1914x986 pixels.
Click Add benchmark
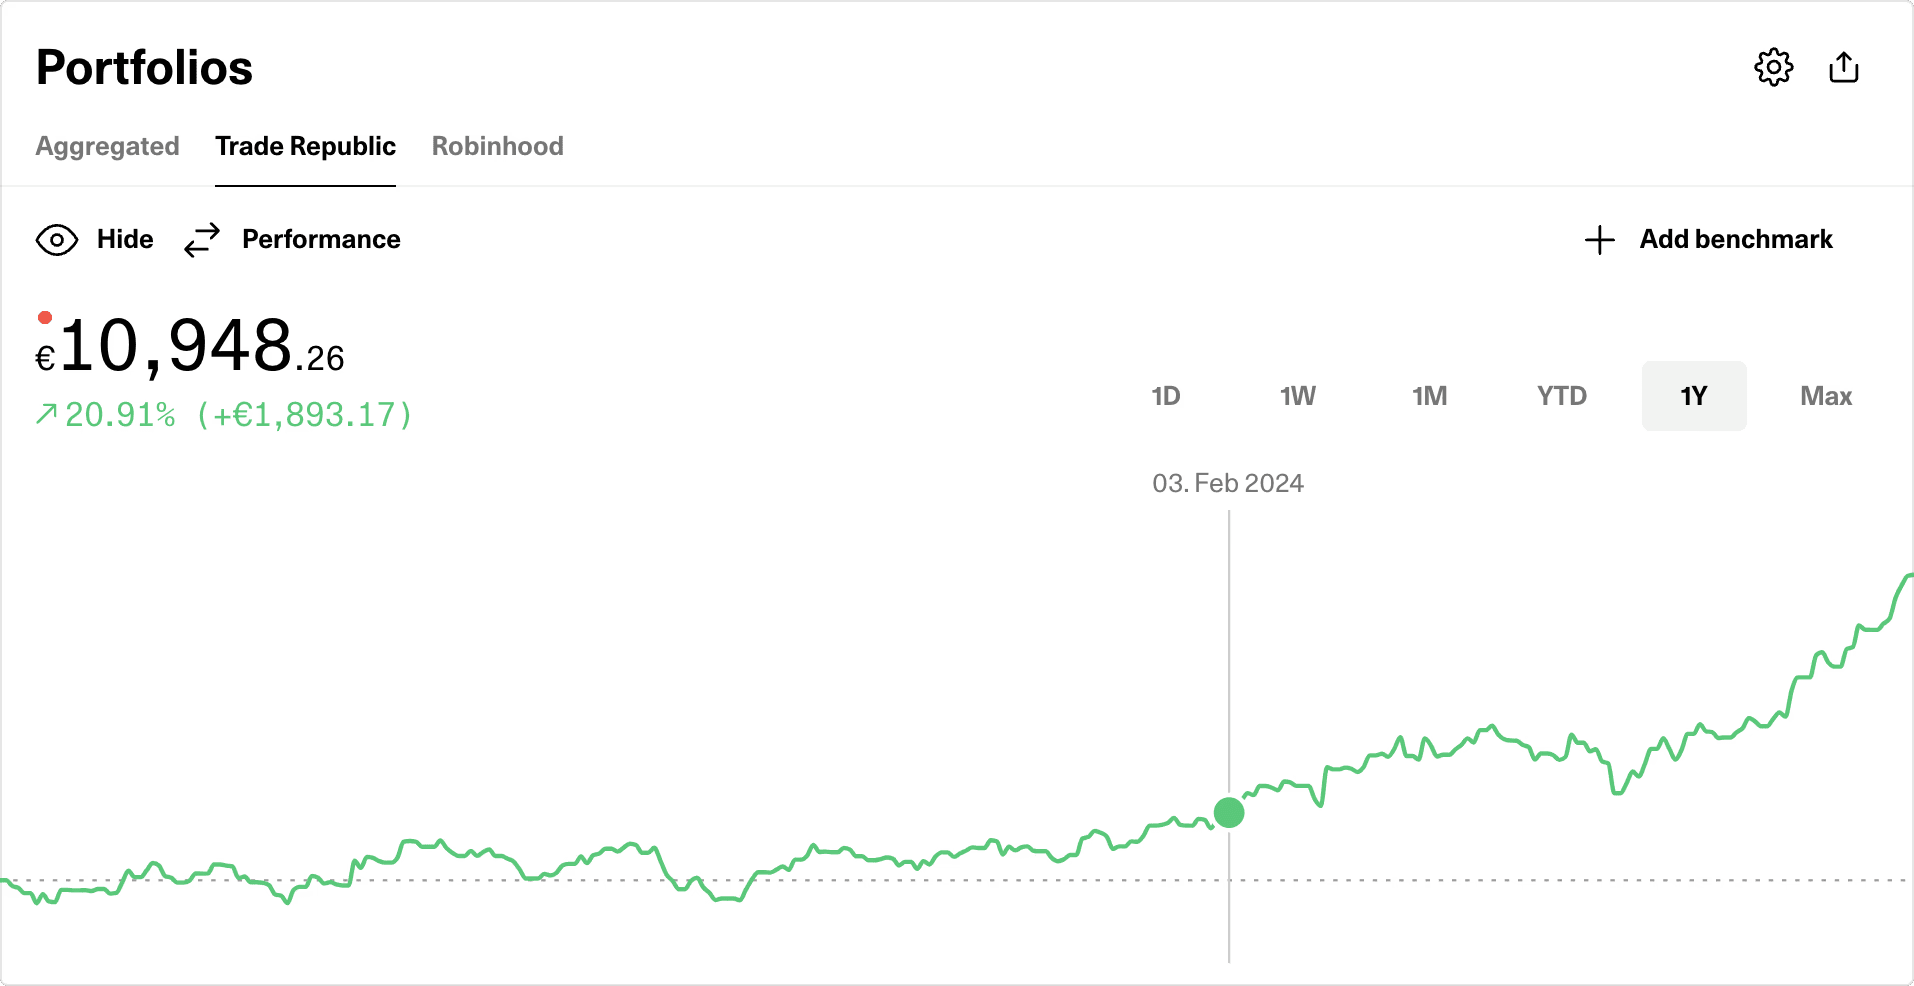point(1735,240)
